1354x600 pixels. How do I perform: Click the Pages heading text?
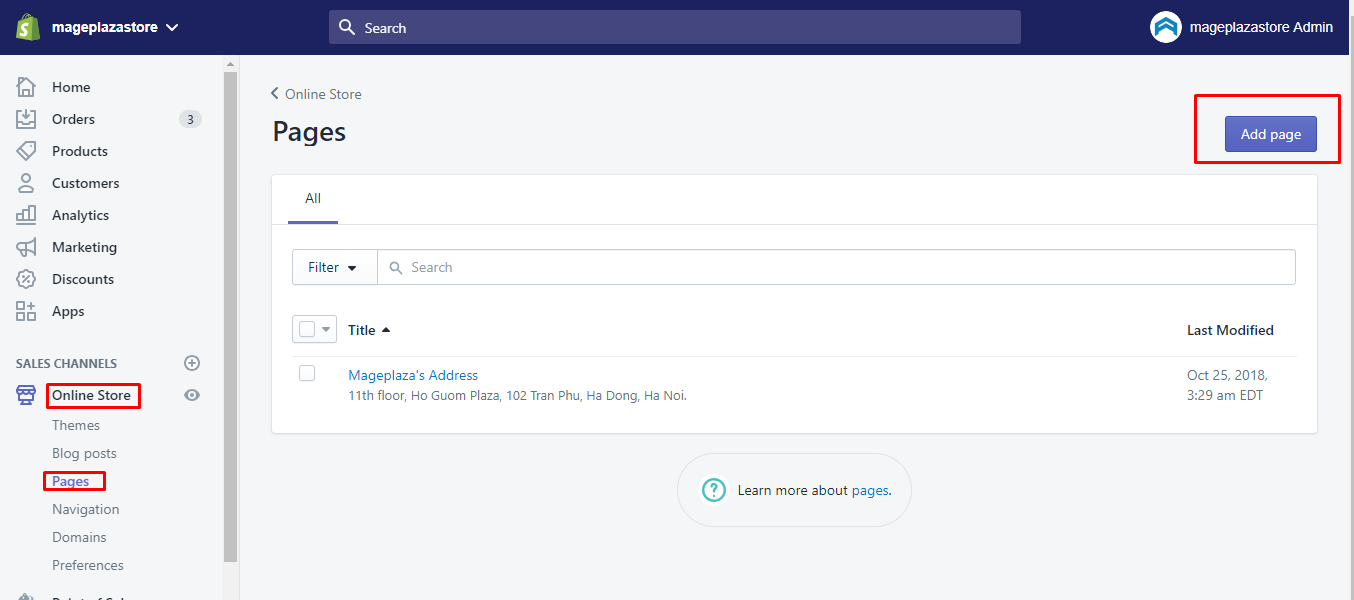[309, 132]
